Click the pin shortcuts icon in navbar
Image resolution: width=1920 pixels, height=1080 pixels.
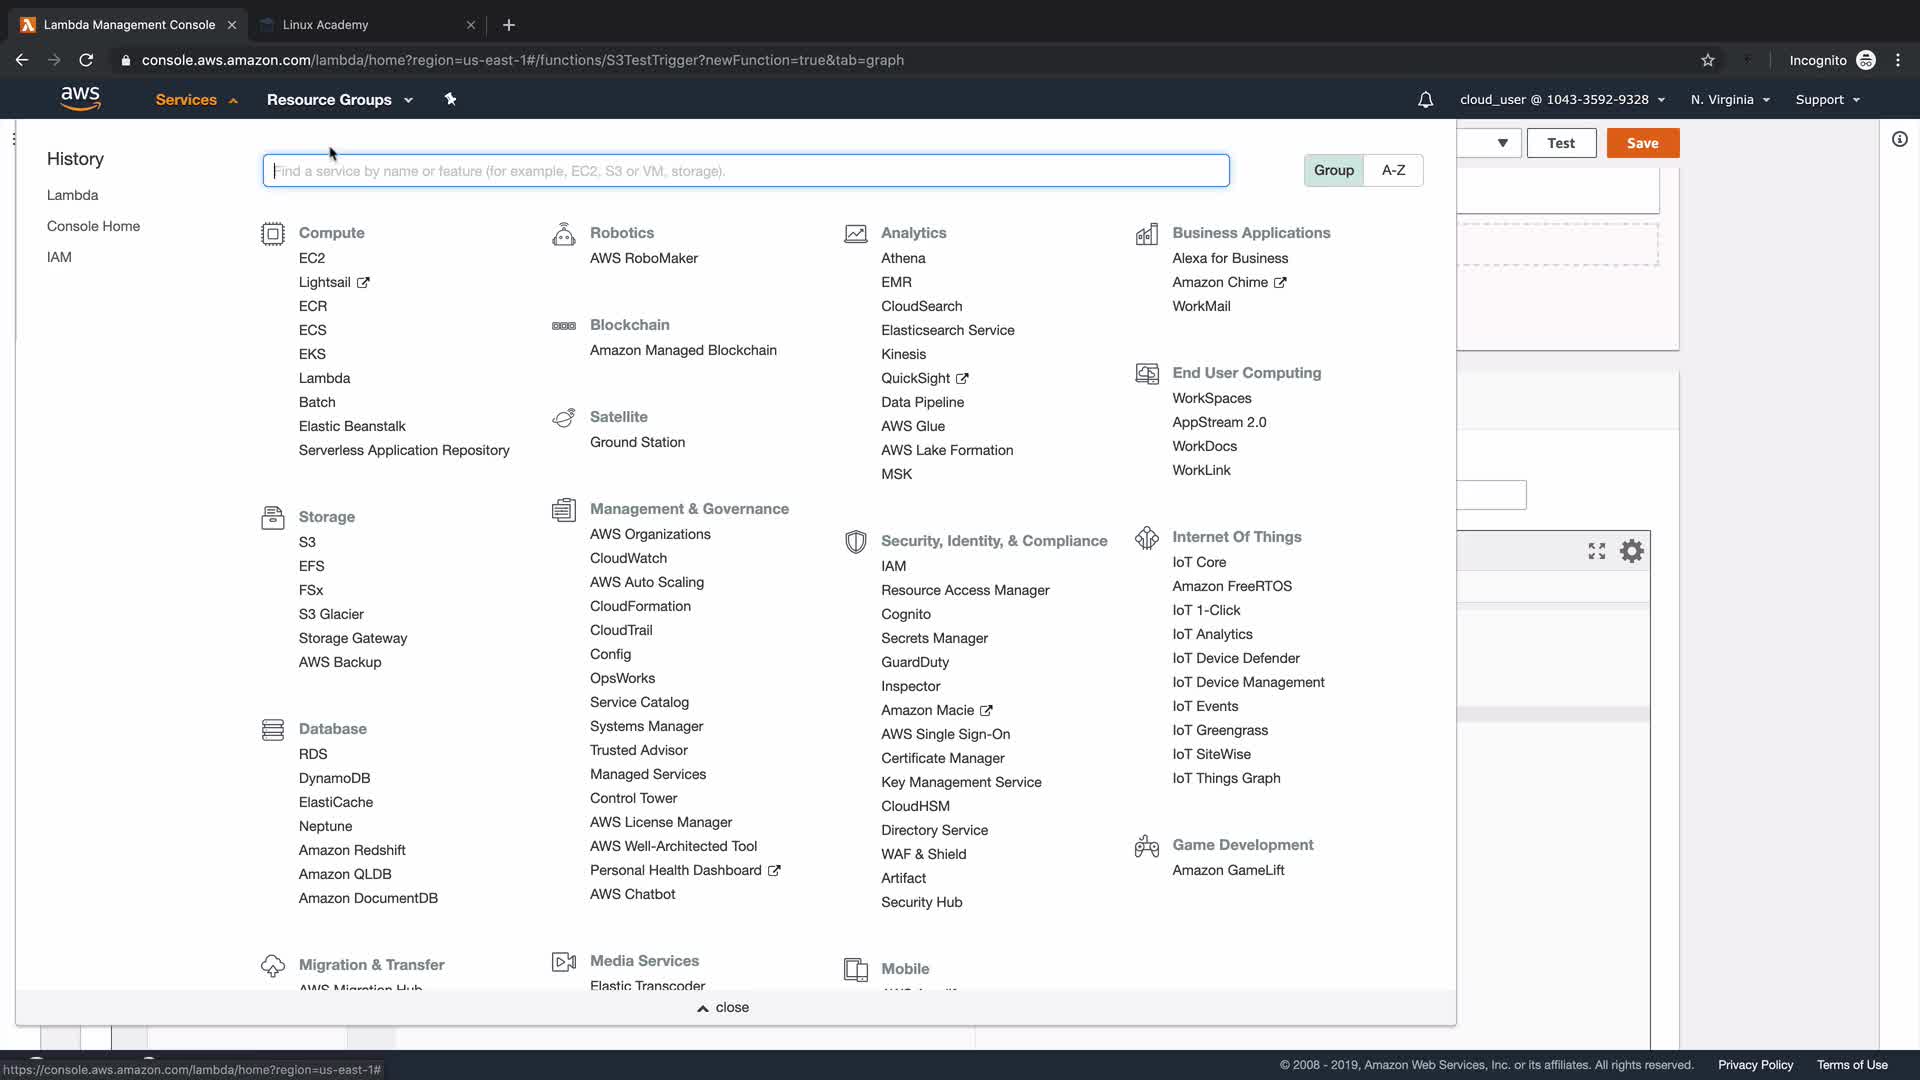[x=450, y=99]
